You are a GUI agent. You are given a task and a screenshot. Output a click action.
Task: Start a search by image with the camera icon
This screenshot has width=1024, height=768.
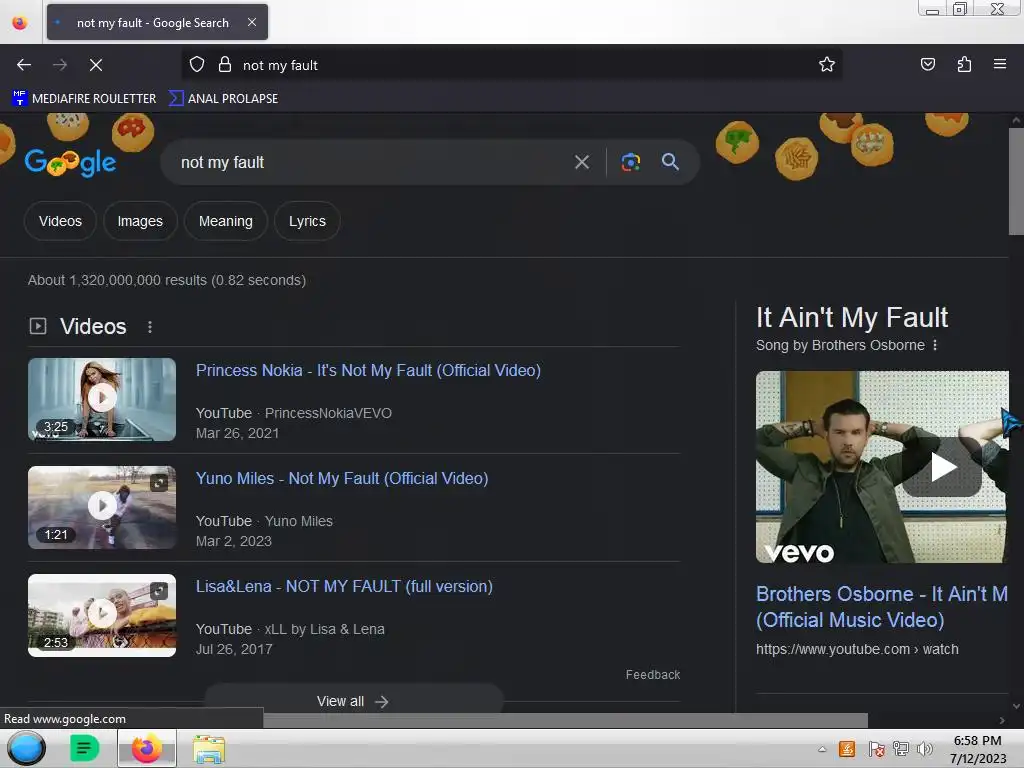point(630,162)
